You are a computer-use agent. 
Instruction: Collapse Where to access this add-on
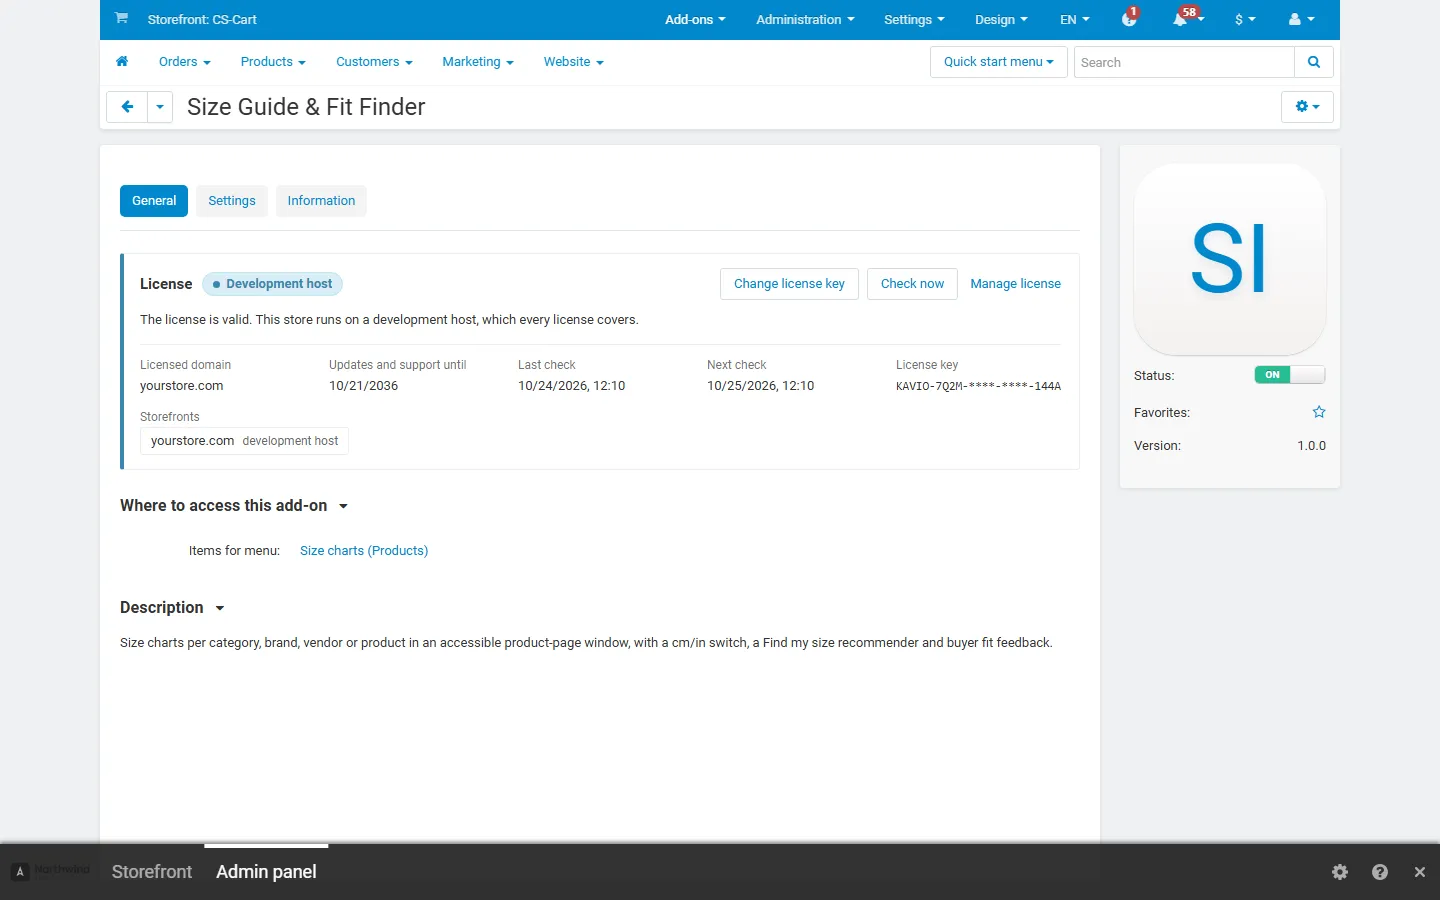(x=234, y=506)
